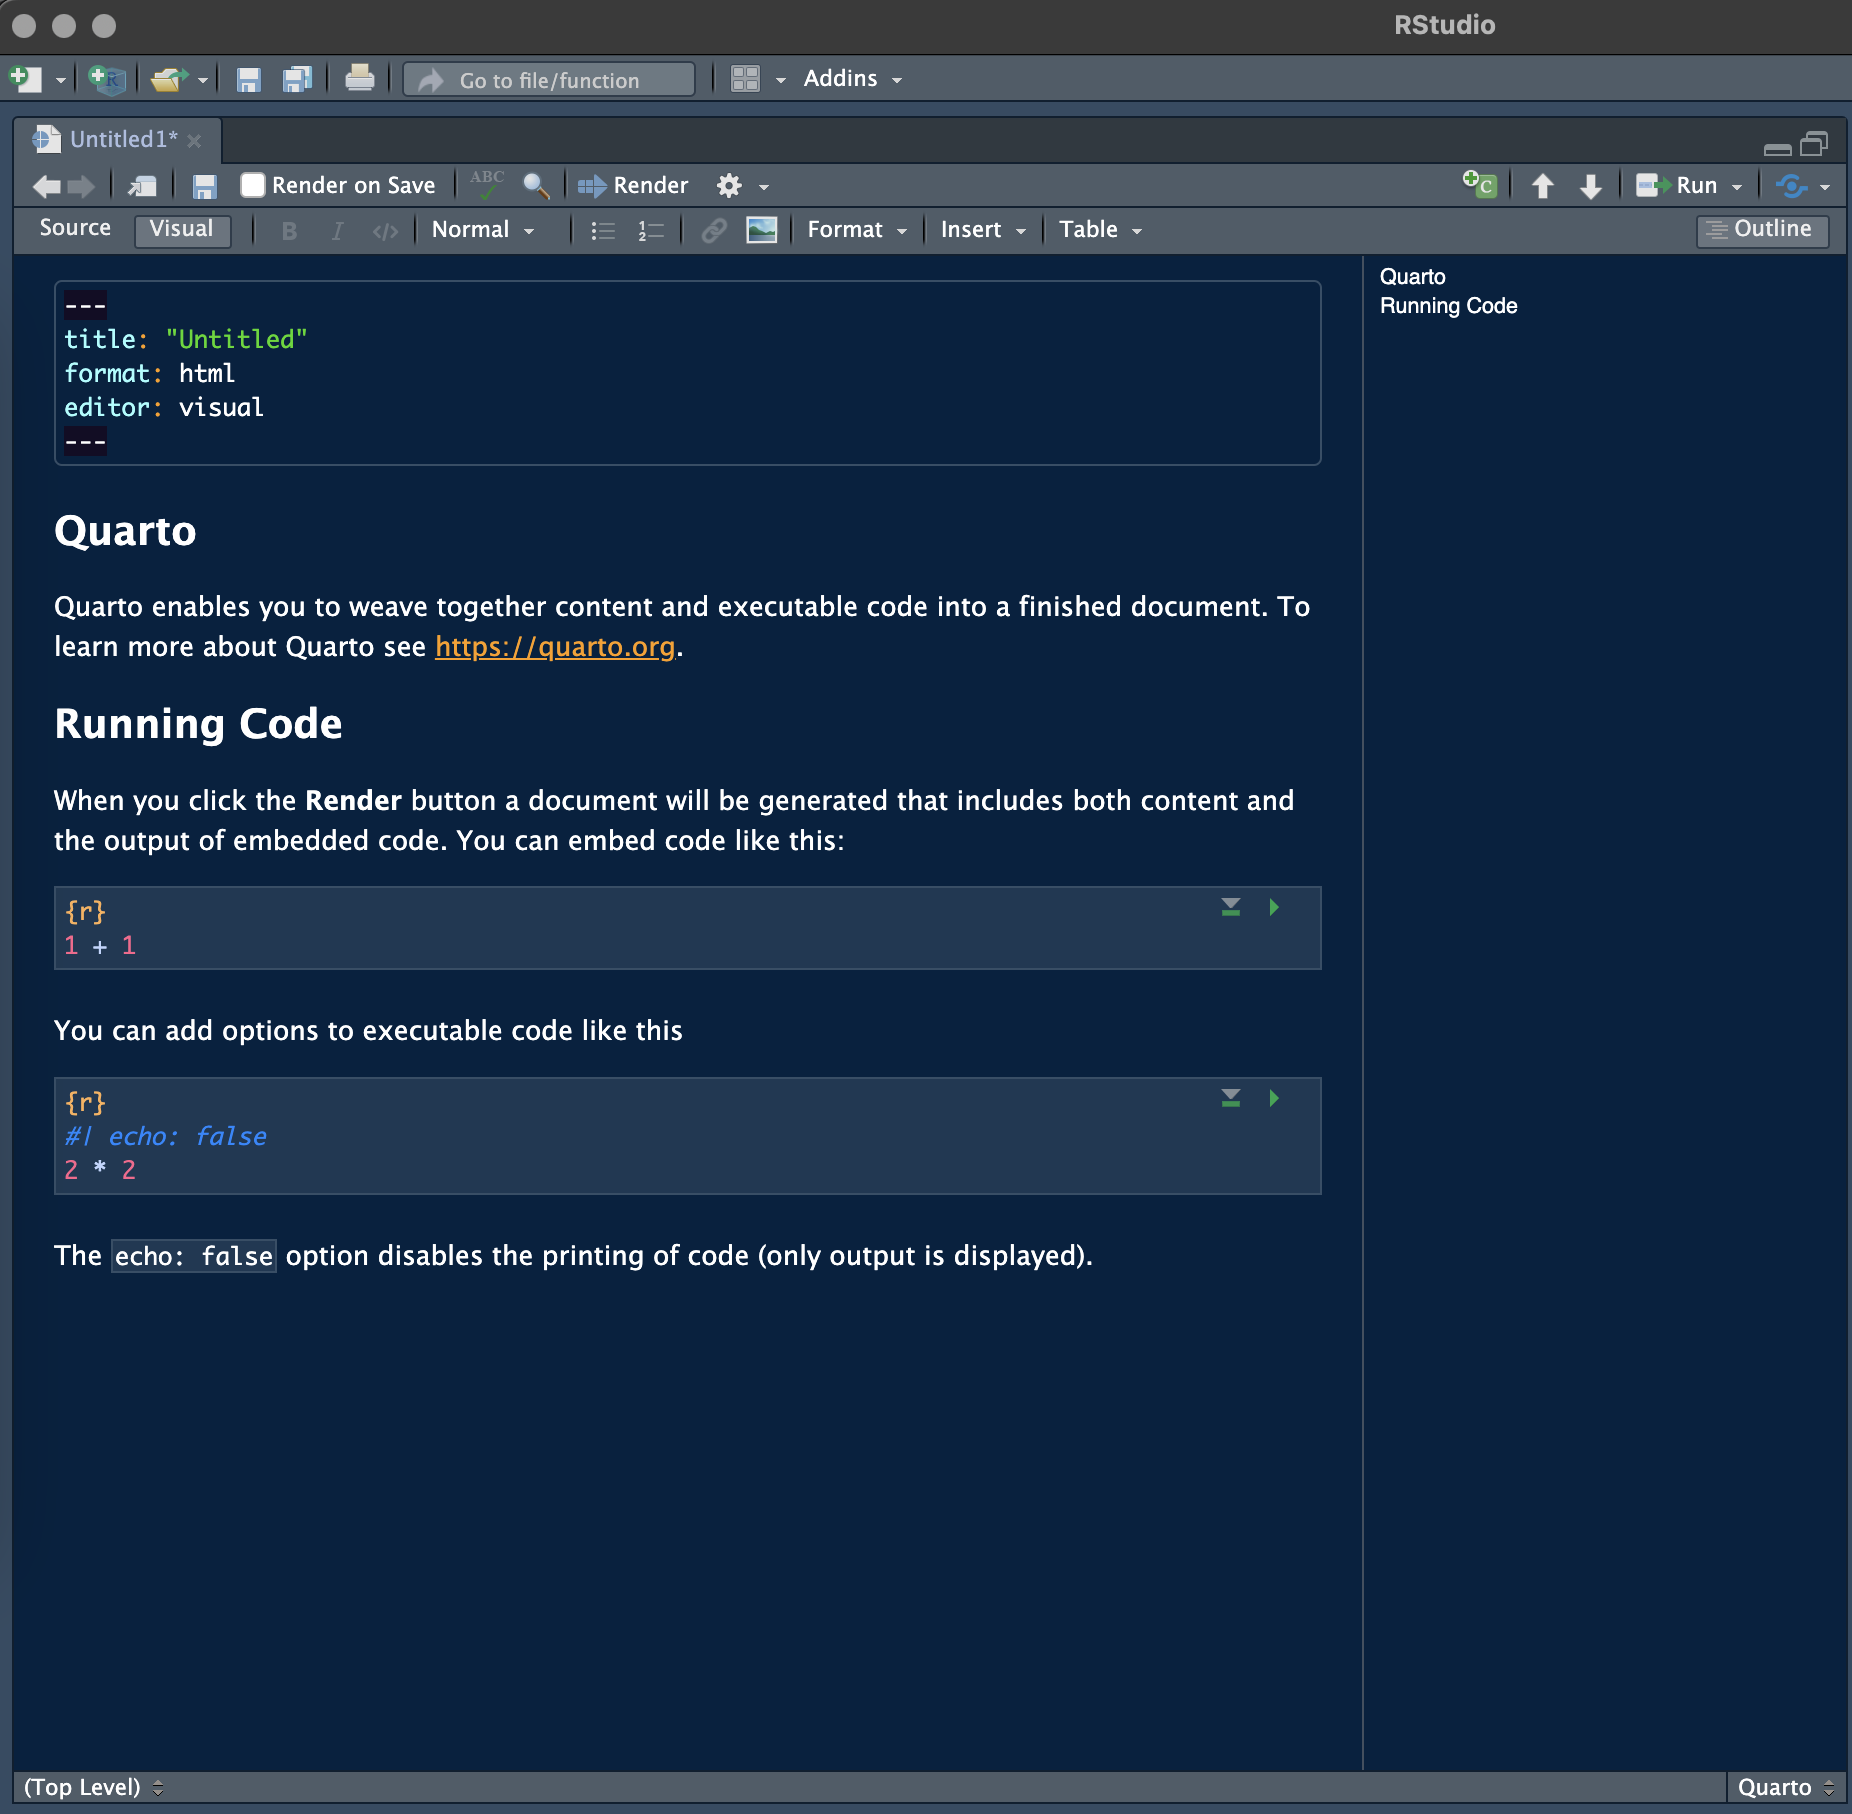Toggle the Outline panel
The height and width of the screenshot is (1814, 1852).
click(x=1761, y=229)
